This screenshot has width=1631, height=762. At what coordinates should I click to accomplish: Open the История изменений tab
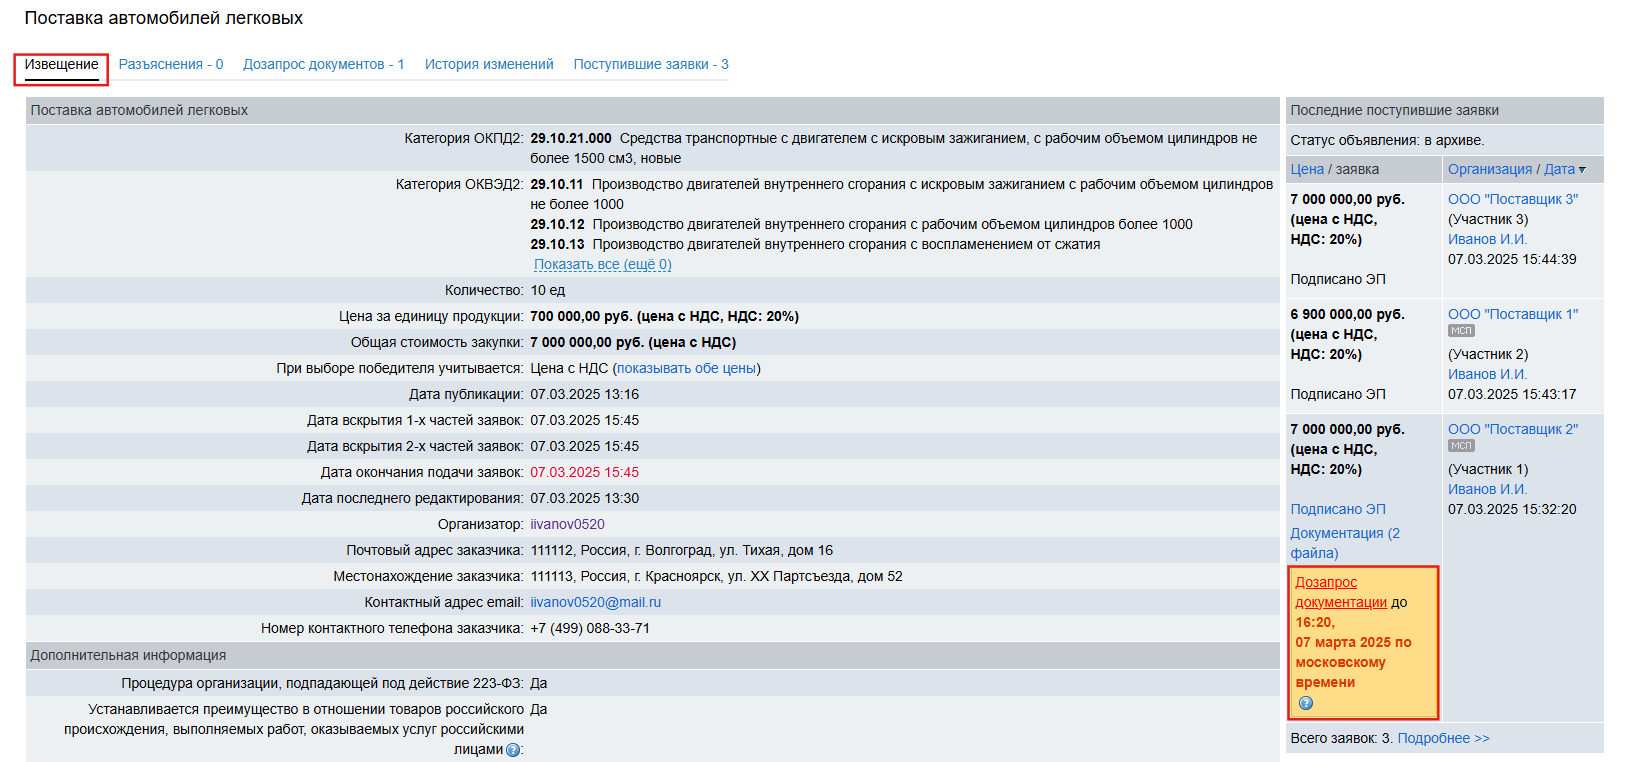pos(488,64)
